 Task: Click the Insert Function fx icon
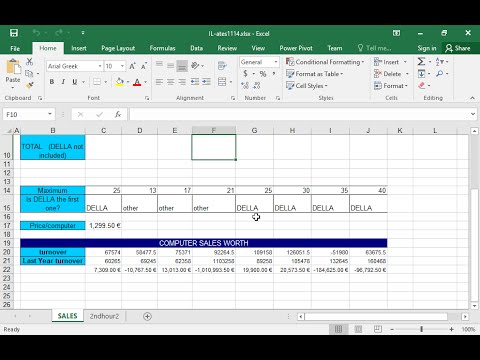(x=118, y=114)
